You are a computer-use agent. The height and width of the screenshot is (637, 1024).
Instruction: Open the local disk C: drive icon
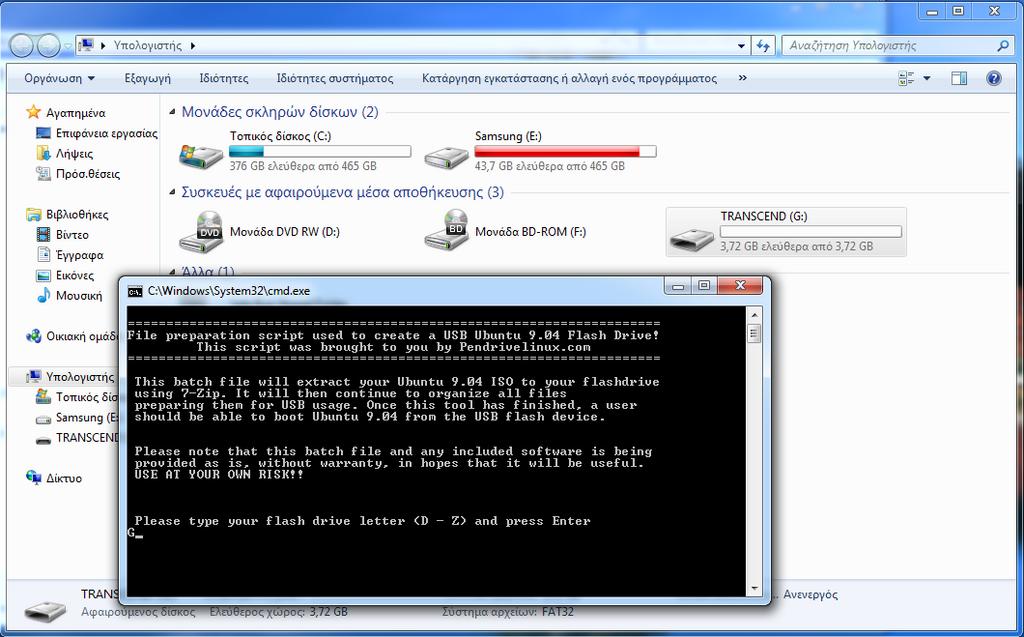201,155
